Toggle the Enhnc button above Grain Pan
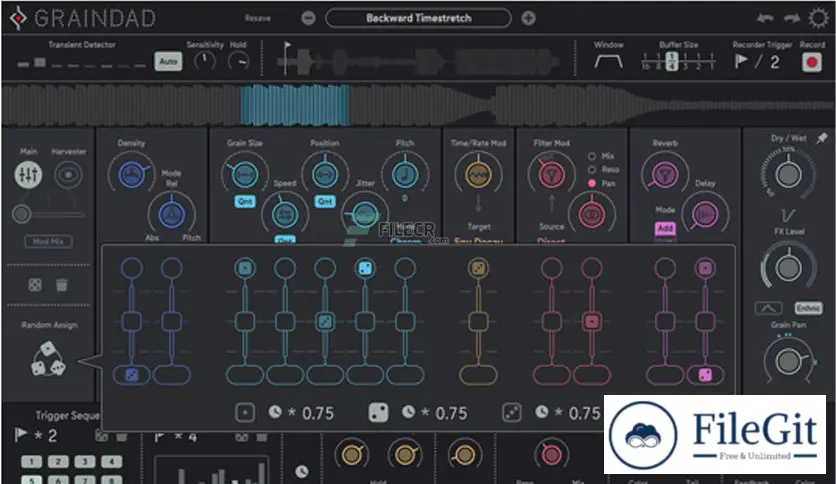Viewport: 836px width, 484px height. coord(808,308)
